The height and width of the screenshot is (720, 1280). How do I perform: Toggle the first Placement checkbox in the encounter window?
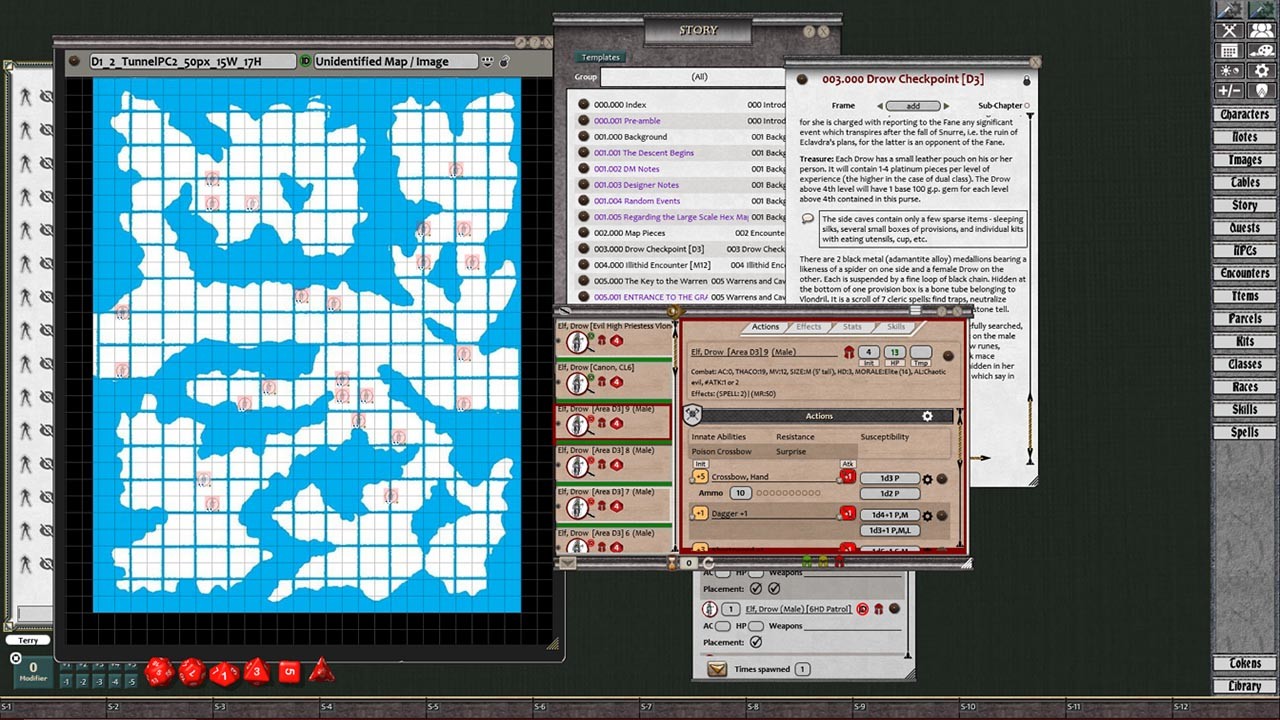coord(757,589)
